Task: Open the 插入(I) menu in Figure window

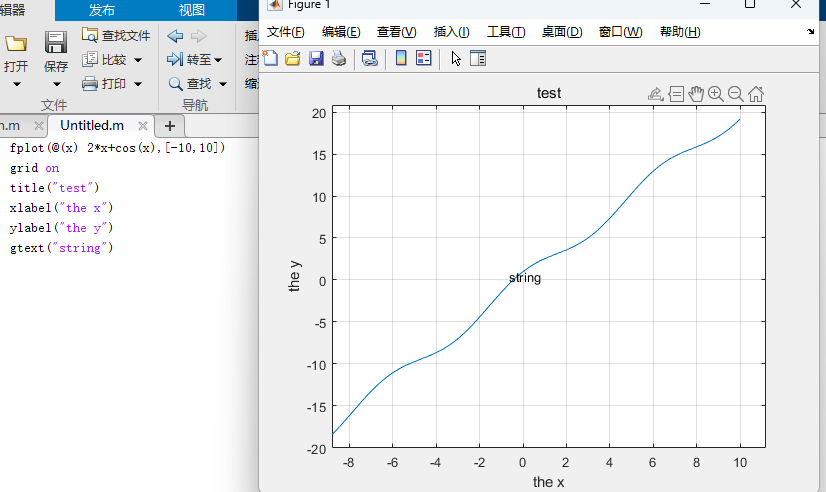Action: tap(451, 32)
